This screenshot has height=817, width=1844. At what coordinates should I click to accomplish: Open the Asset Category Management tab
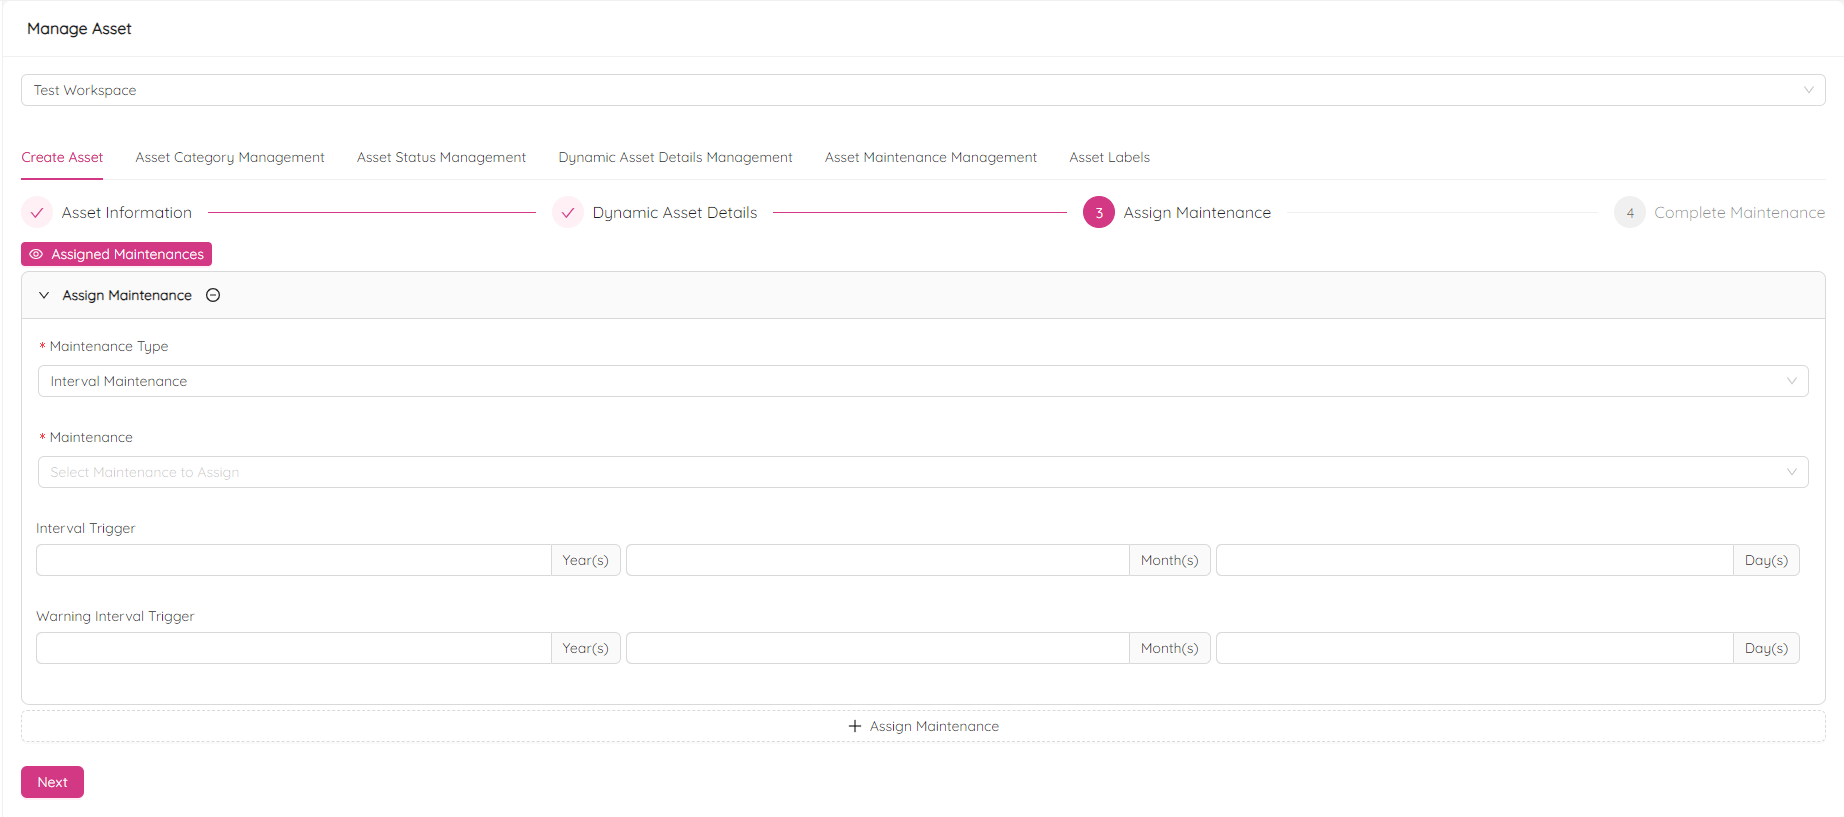pos(230,157)
